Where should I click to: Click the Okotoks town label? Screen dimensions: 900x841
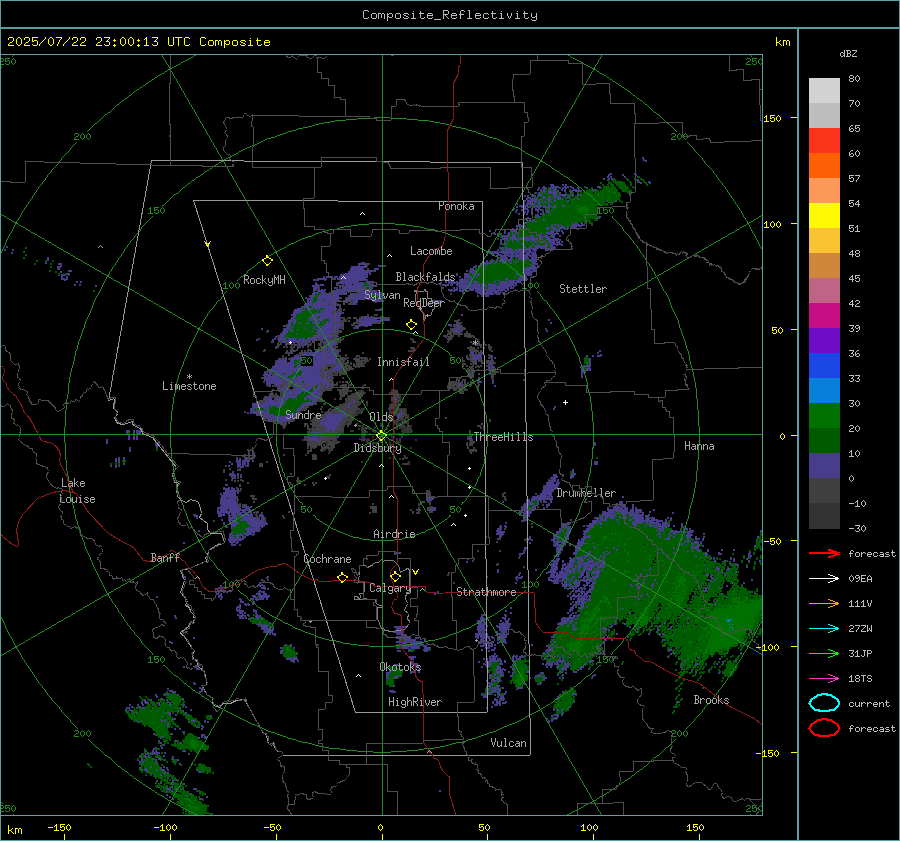400,667
